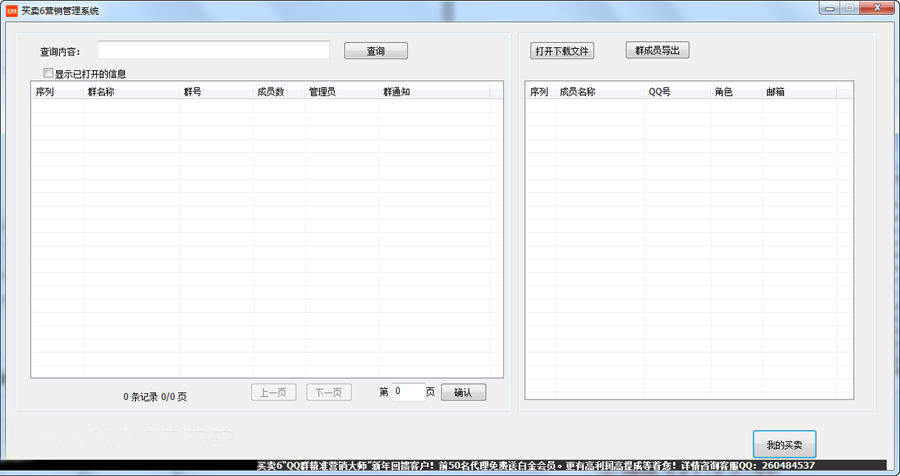Go to previous page with 上一页
Viewport: 900px width, 476px height.
[274, 393]
